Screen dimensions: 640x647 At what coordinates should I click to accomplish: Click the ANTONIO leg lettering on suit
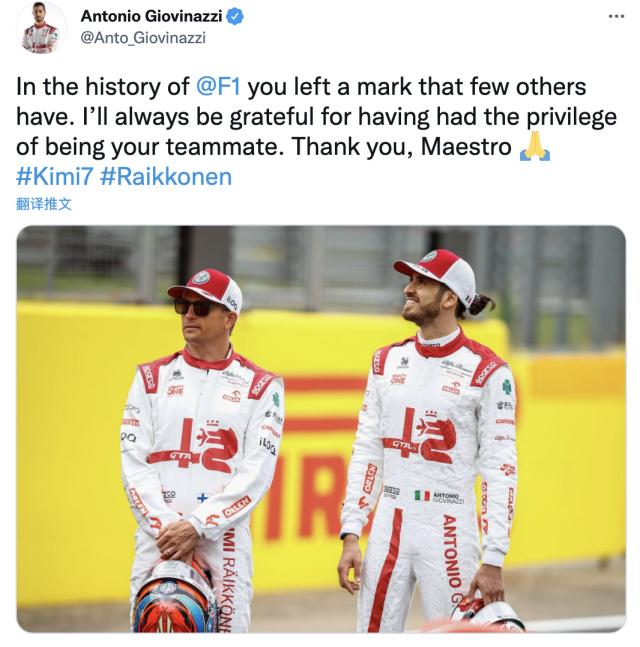click(451, 551)
